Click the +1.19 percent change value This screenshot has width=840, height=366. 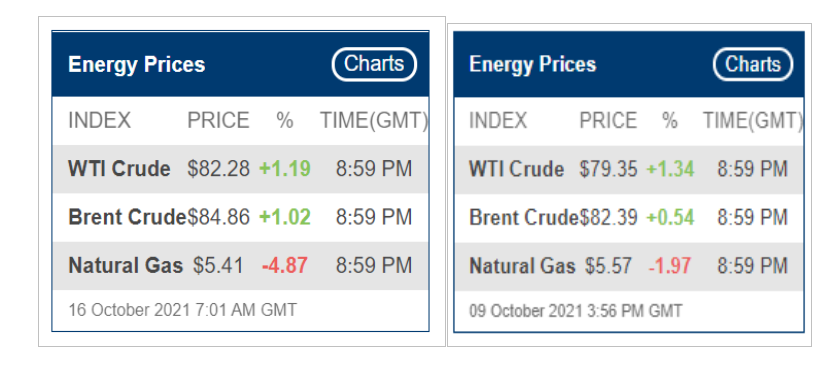coord(285,169)
